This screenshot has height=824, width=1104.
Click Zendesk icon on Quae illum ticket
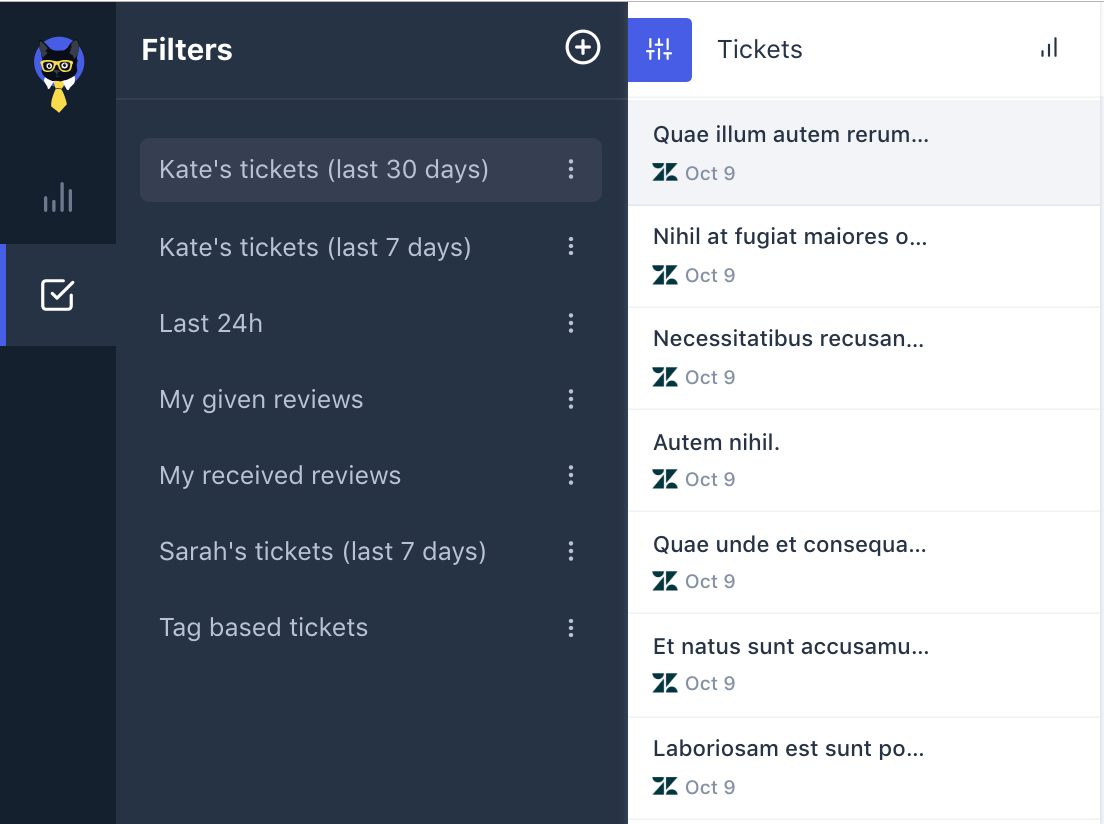[665, 173]
